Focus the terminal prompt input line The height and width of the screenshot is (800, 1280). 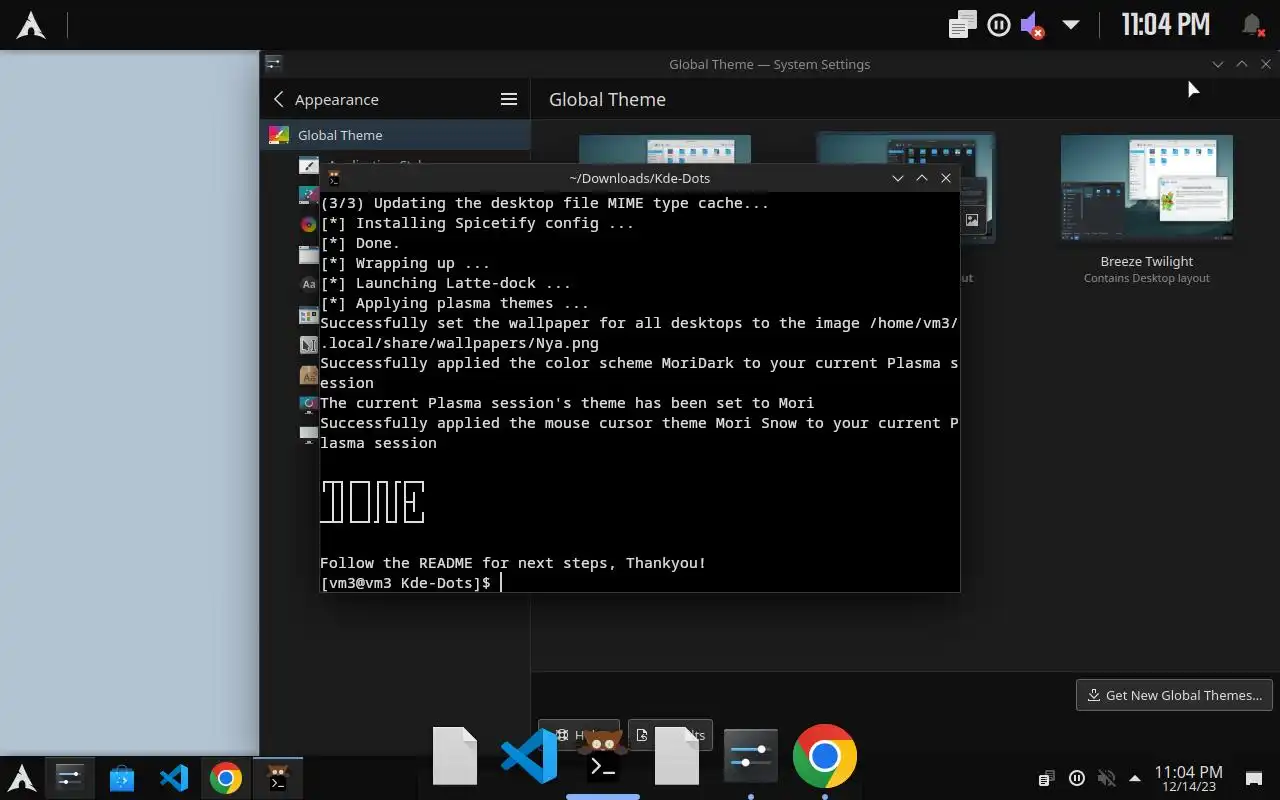pyautogui.click(x=639, y=583)
